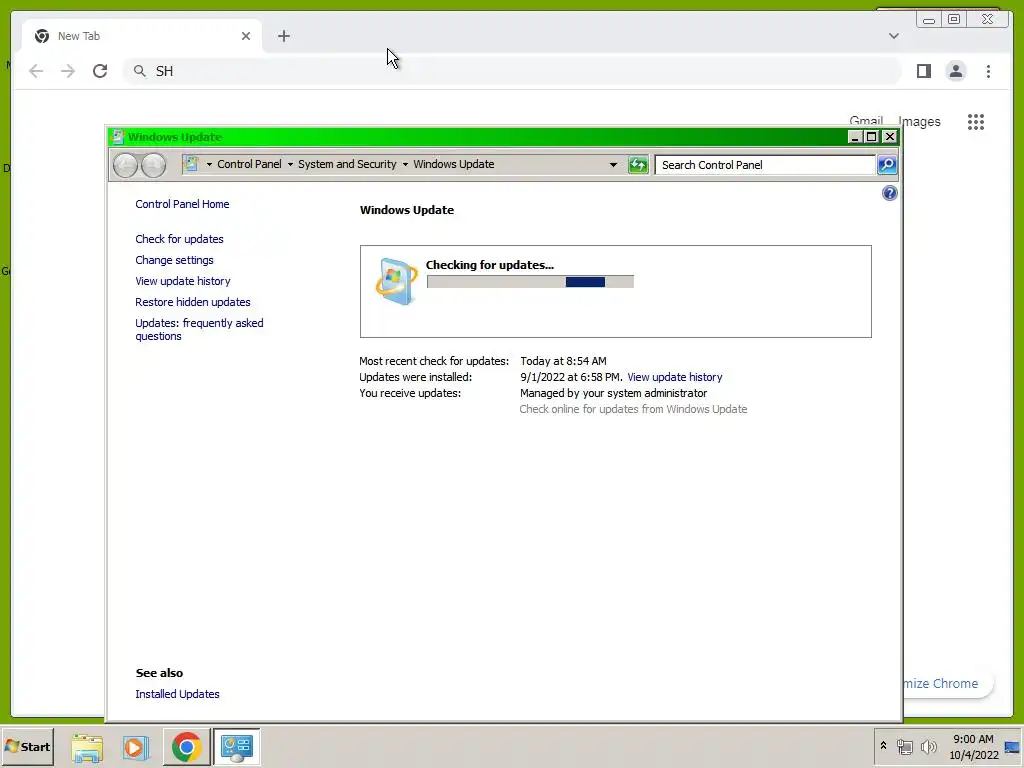Select Windows Update breadcrumb
The width and height of the screenshot is (1024, 768).
coord(454,165)
